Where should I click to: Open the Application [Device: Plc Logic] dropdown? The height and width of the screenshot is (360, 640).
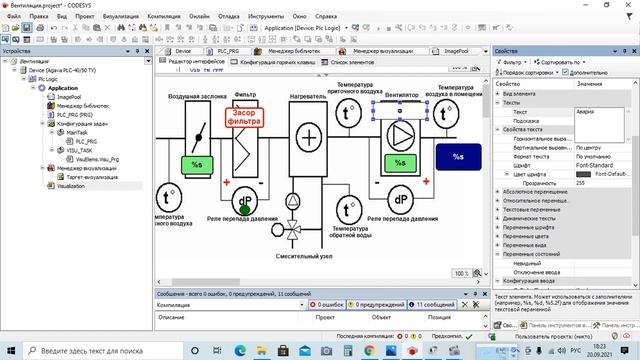347,28
